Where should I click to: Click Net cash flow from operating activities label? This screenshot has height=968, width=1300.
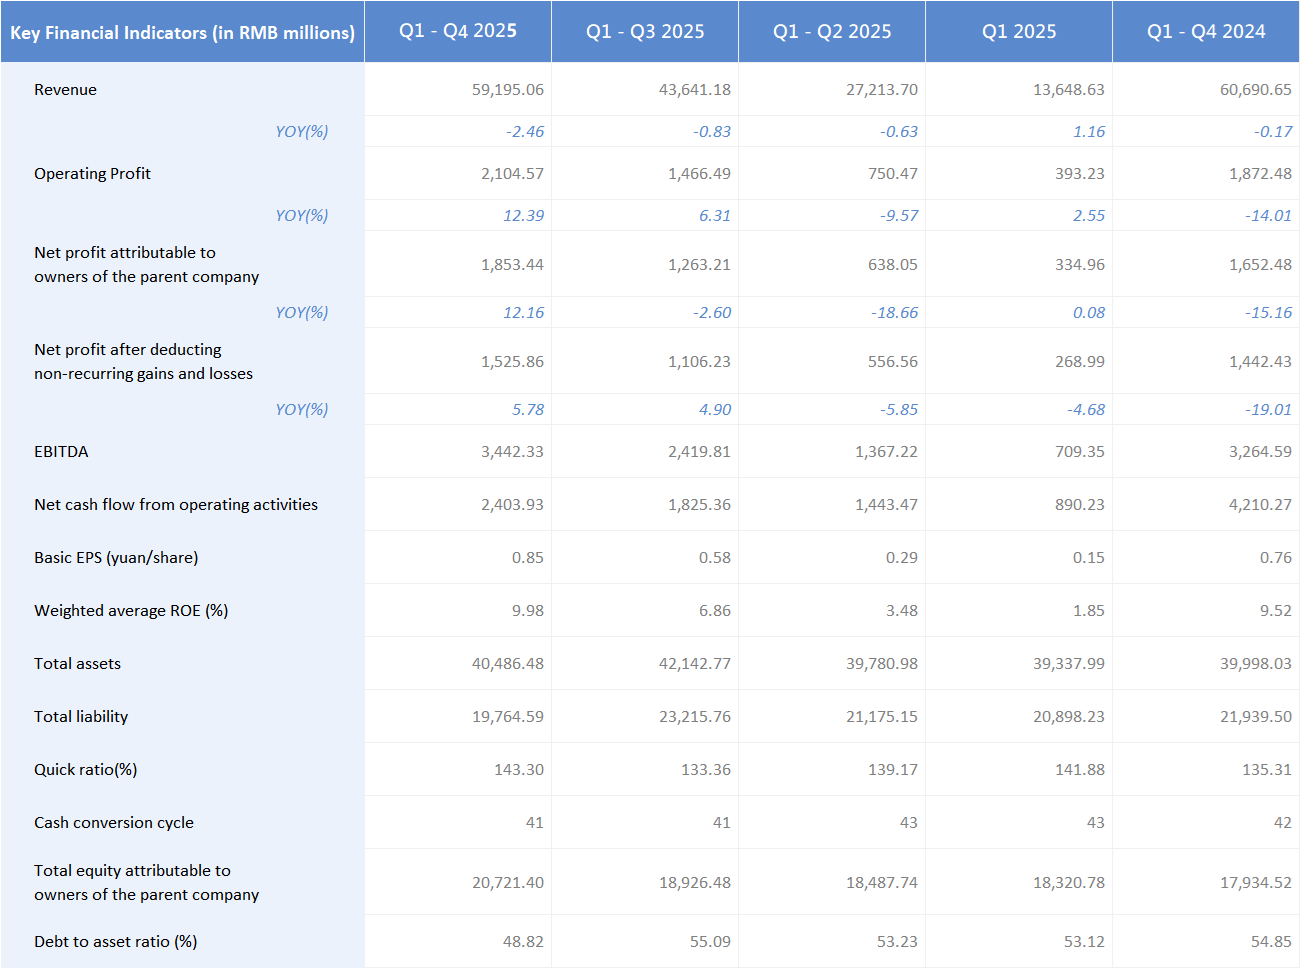(x=176, y=505)
